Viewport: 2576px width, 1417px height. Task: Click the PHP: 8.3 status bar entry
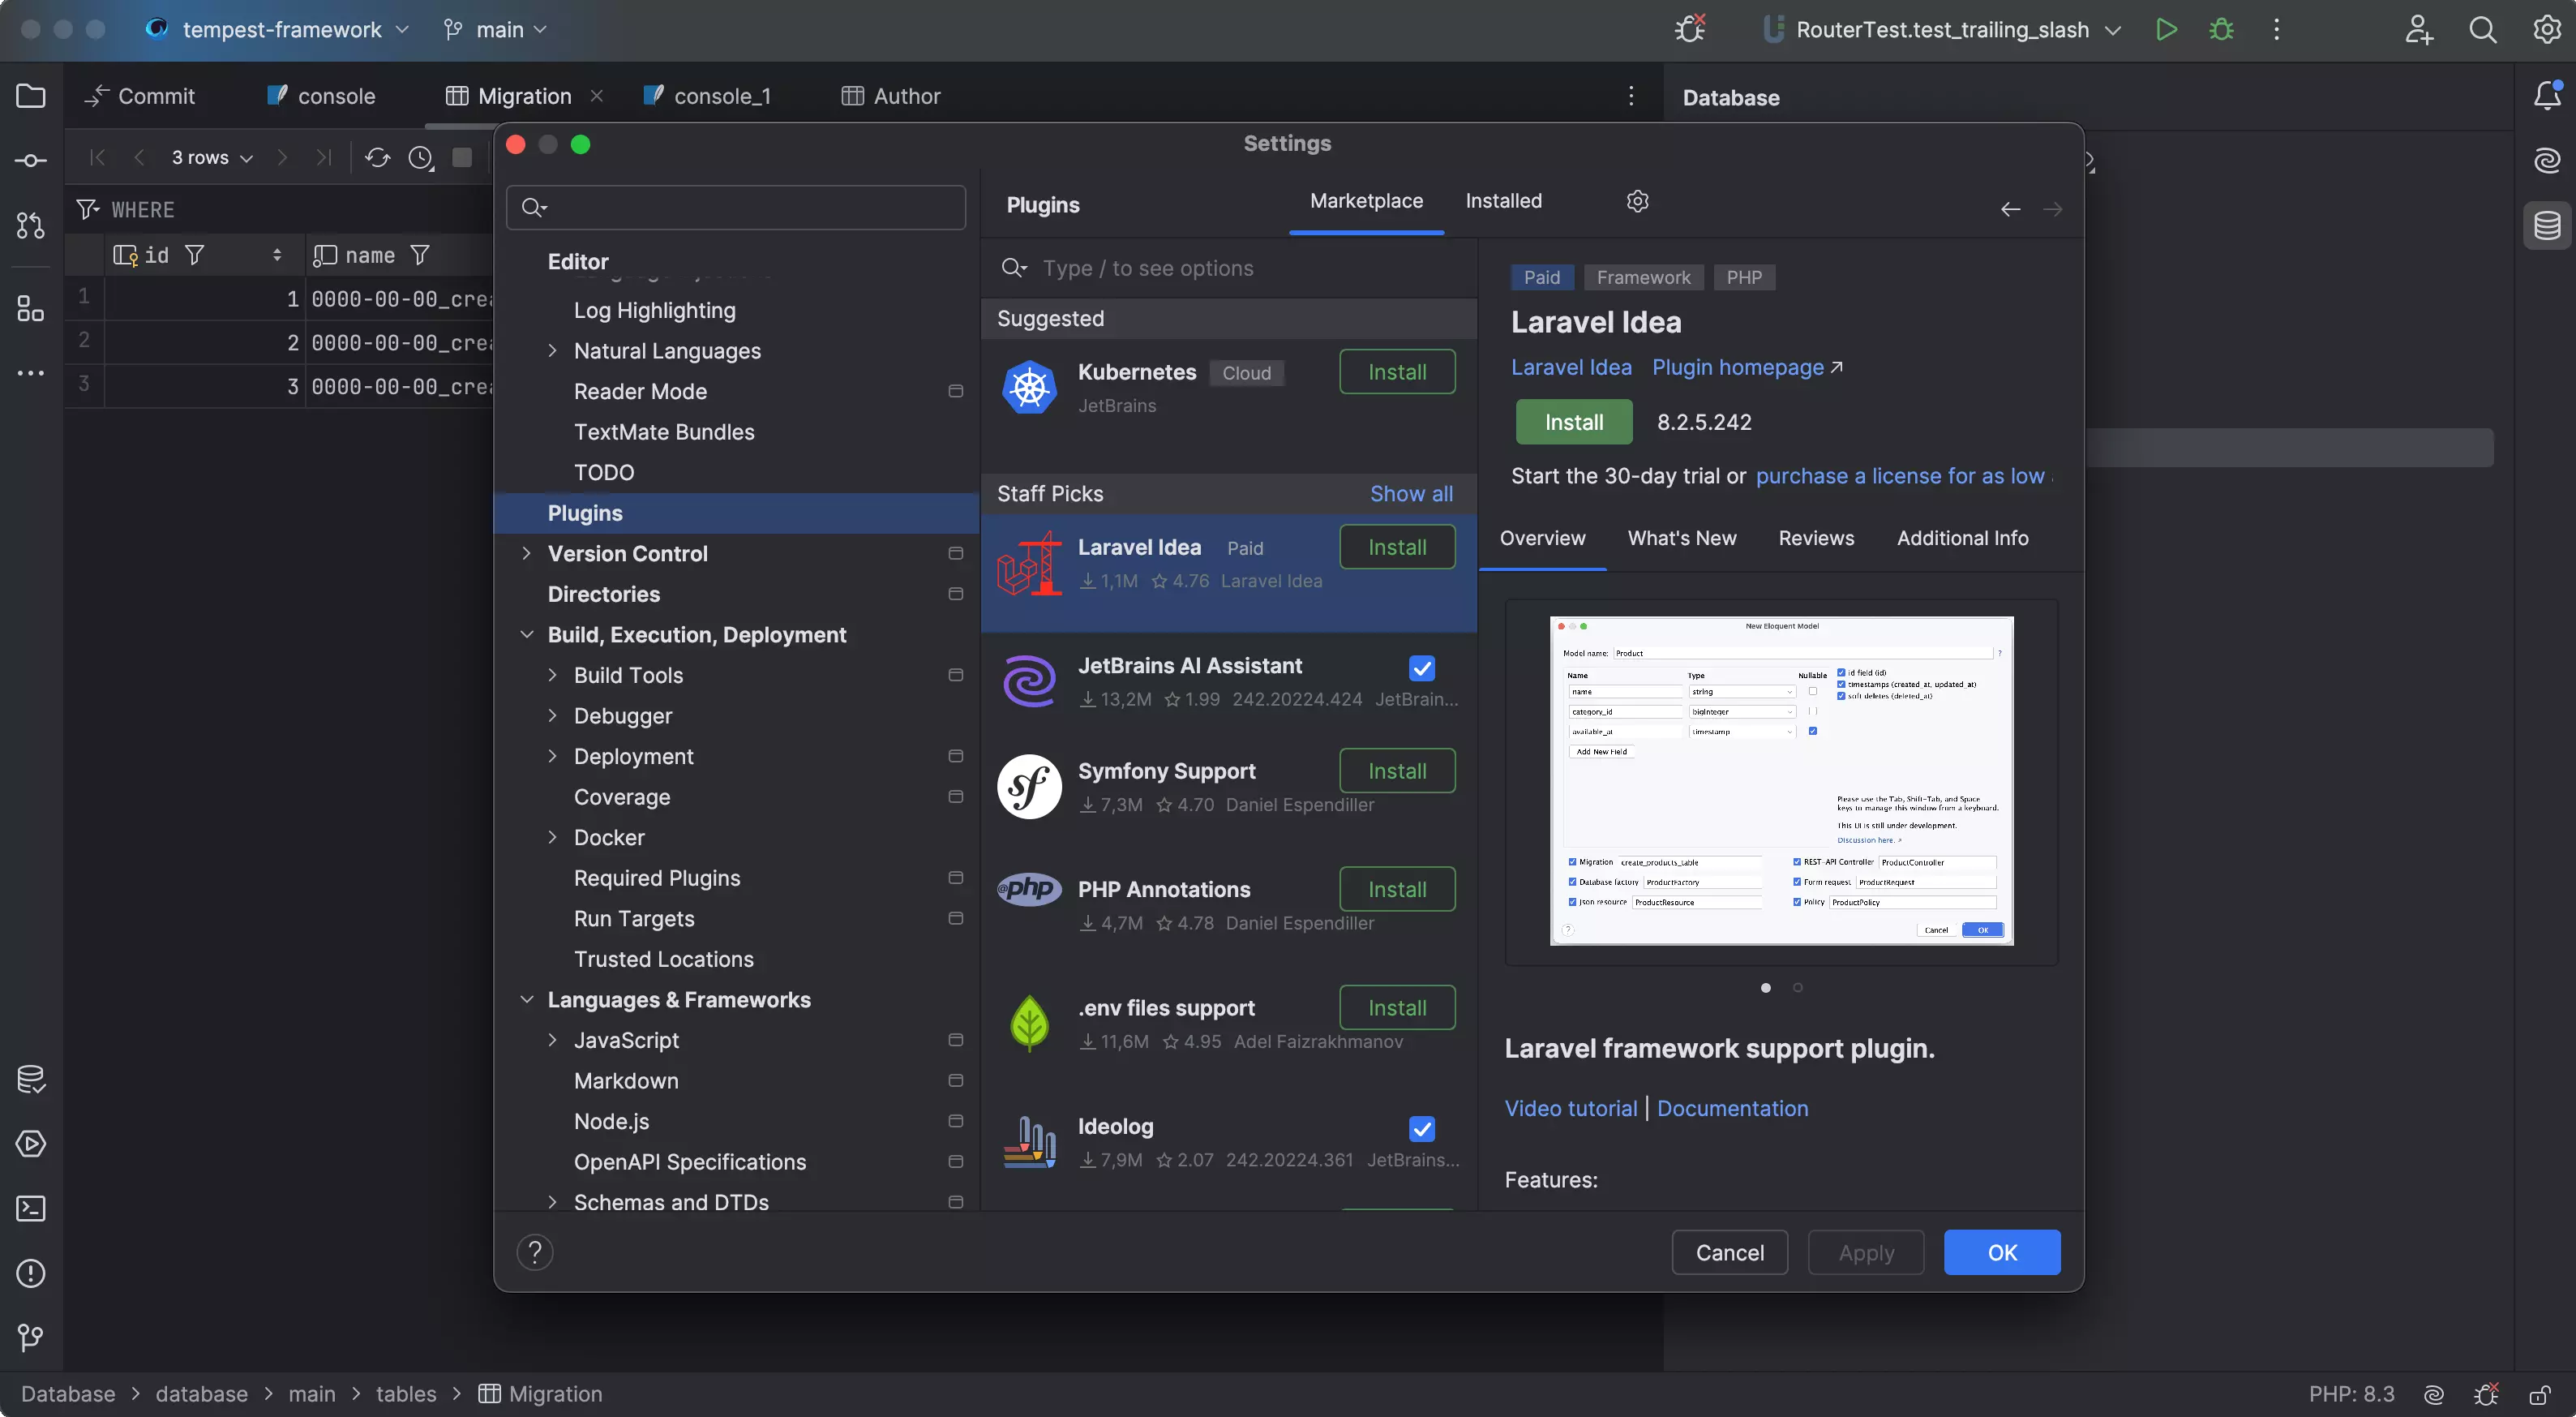tap(2351, 1395)
